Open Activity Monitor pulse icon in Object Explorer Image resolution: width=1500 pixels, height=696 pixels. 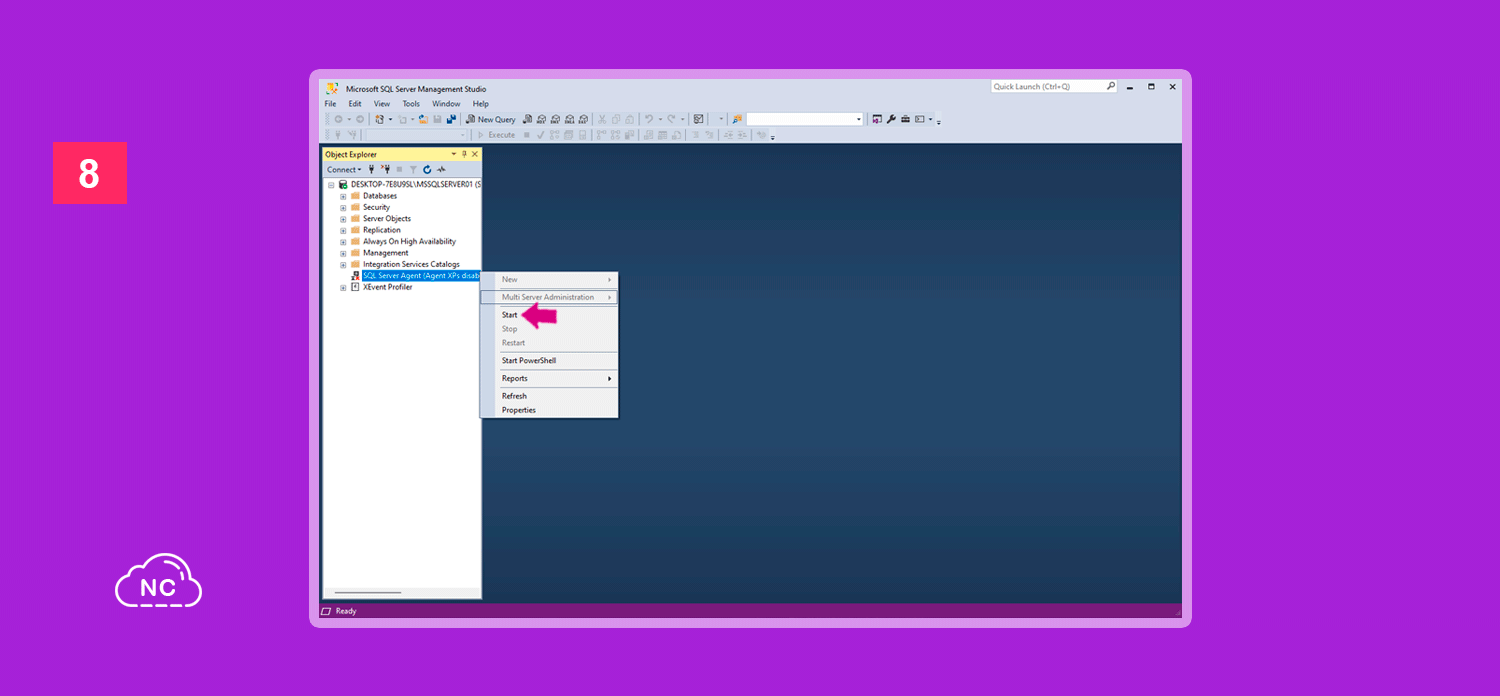441,169
